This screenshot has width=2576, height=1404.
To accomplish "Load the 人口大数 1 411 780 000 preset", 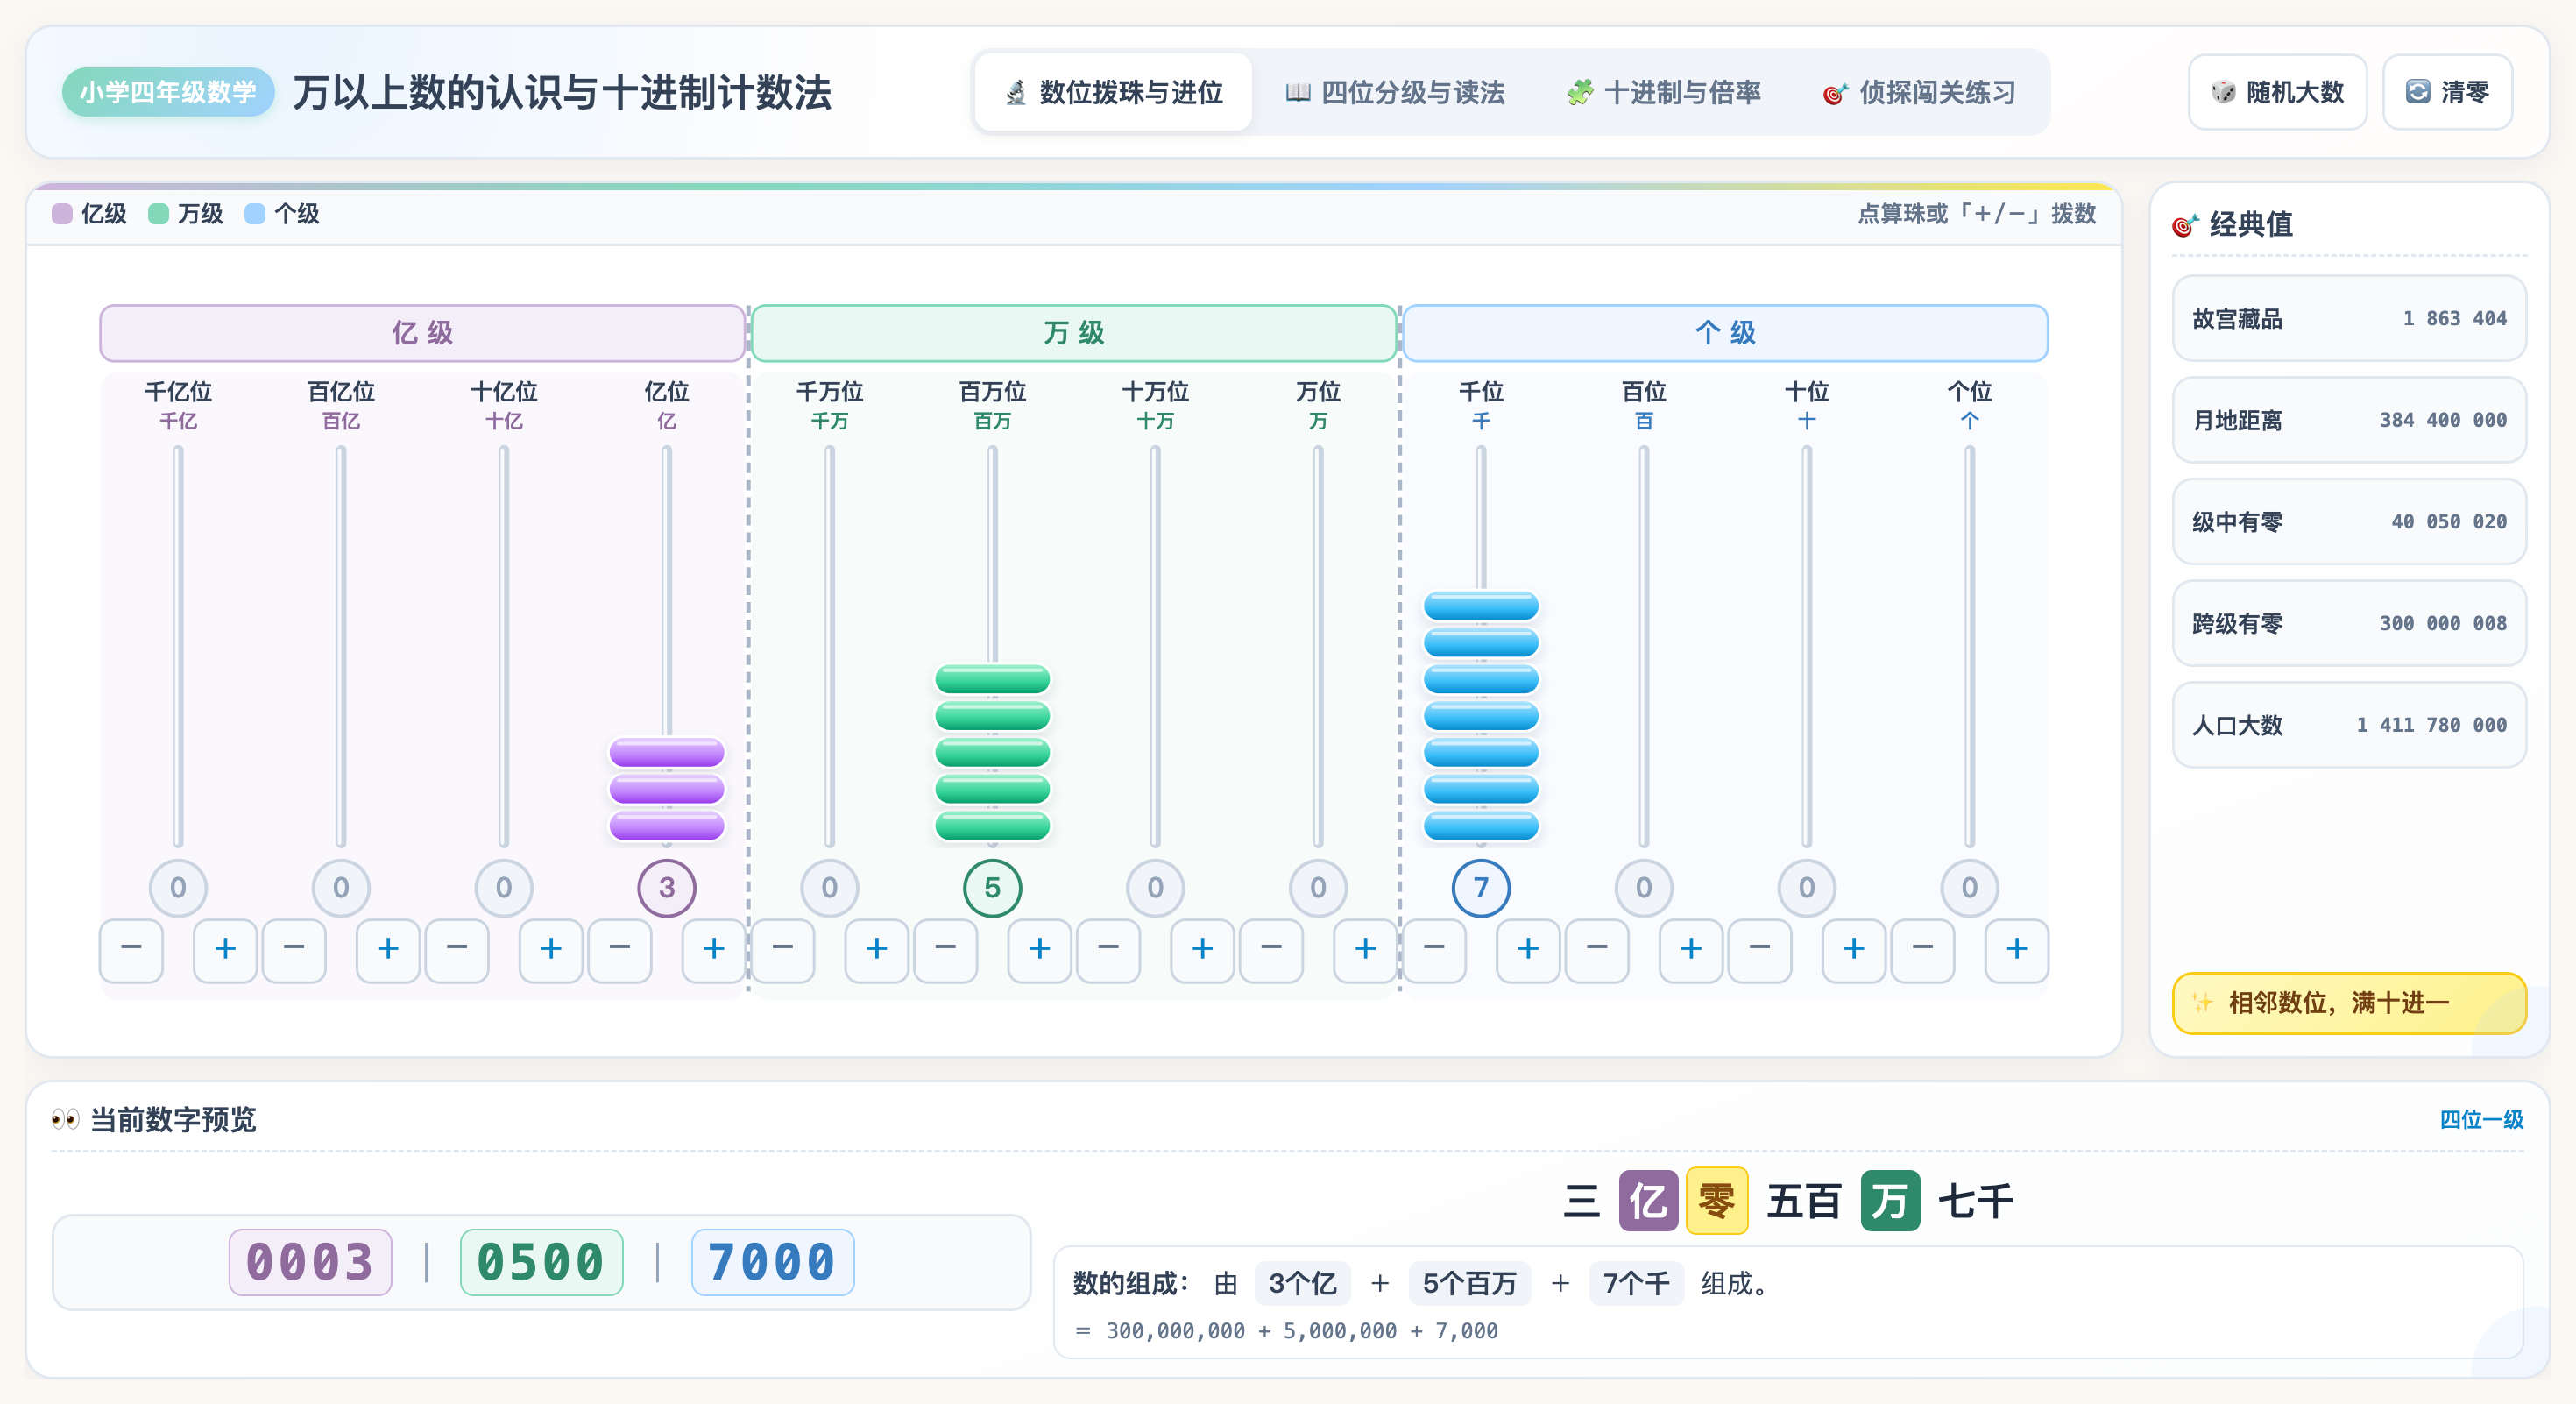I will tap(2349, 725).
